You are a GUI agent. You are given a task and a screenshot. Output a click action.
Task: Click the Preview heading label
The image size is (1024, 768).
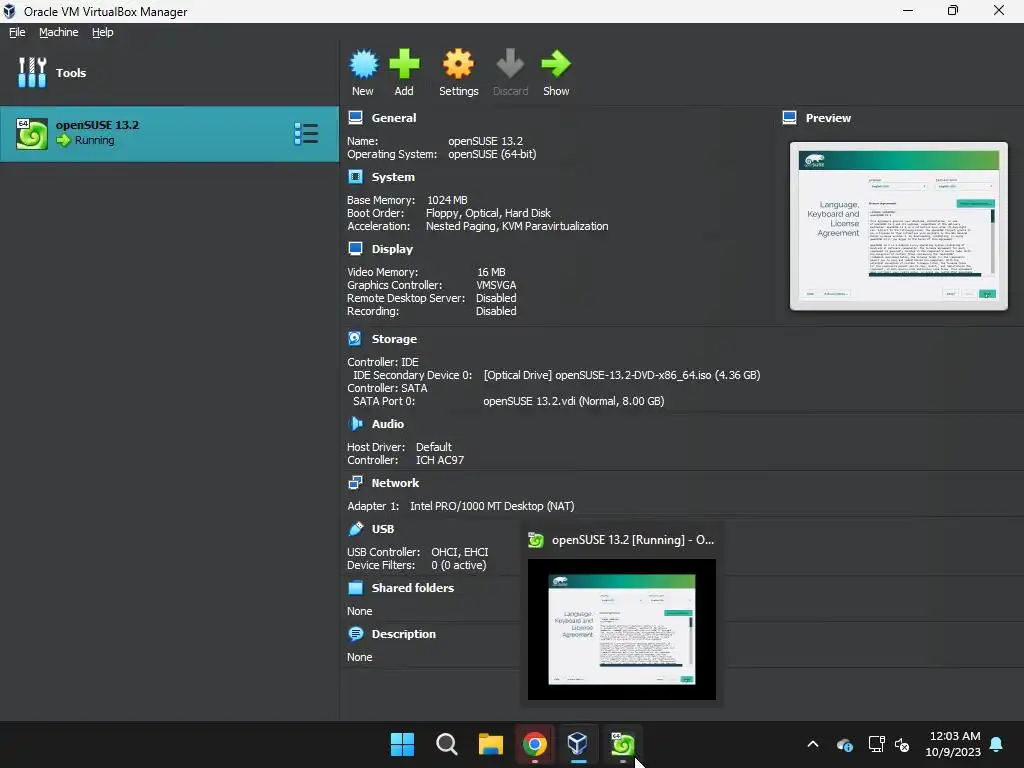(828, 118)
